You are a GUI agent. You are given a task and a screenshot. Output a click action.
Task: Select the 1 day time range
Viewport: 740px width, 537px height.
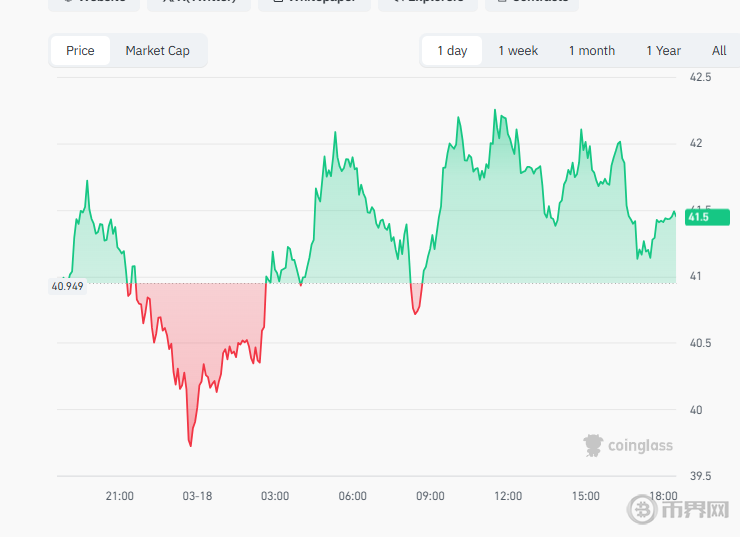point(452,50)
